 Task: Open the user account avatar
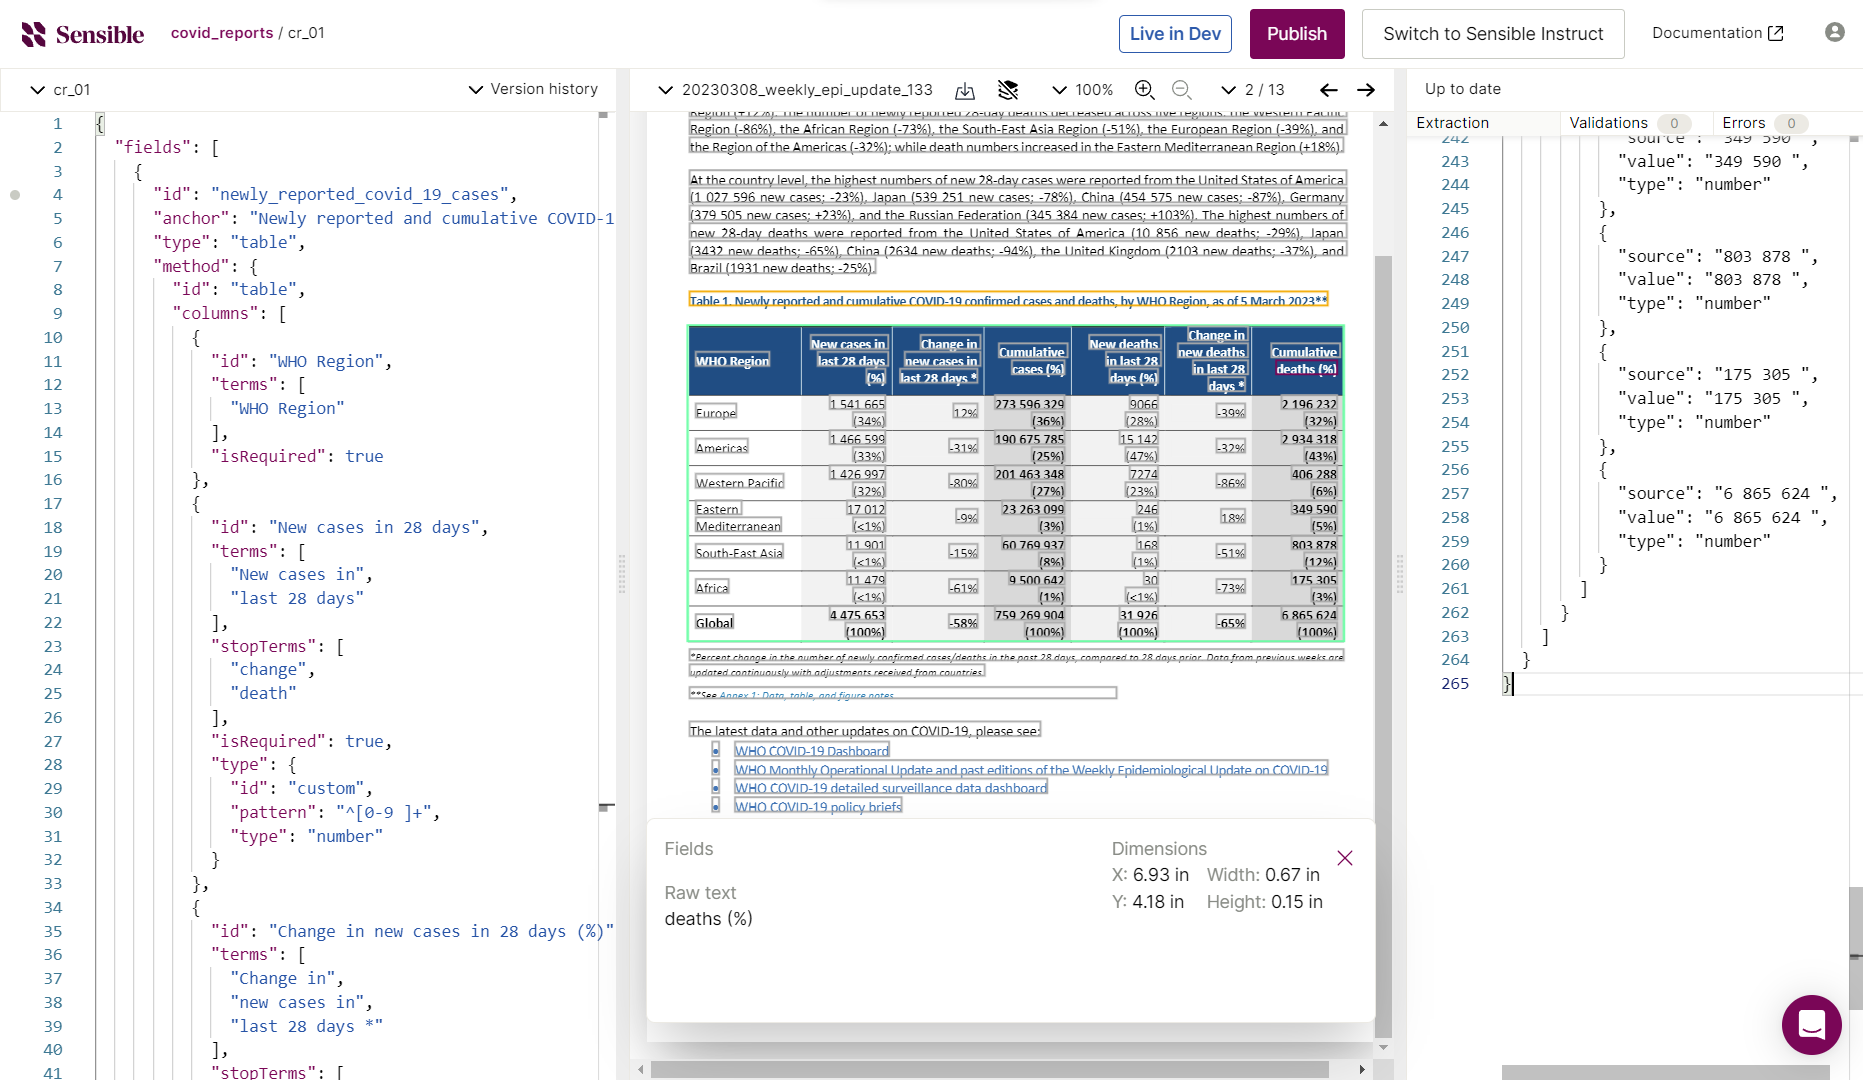pos(1835,33)
